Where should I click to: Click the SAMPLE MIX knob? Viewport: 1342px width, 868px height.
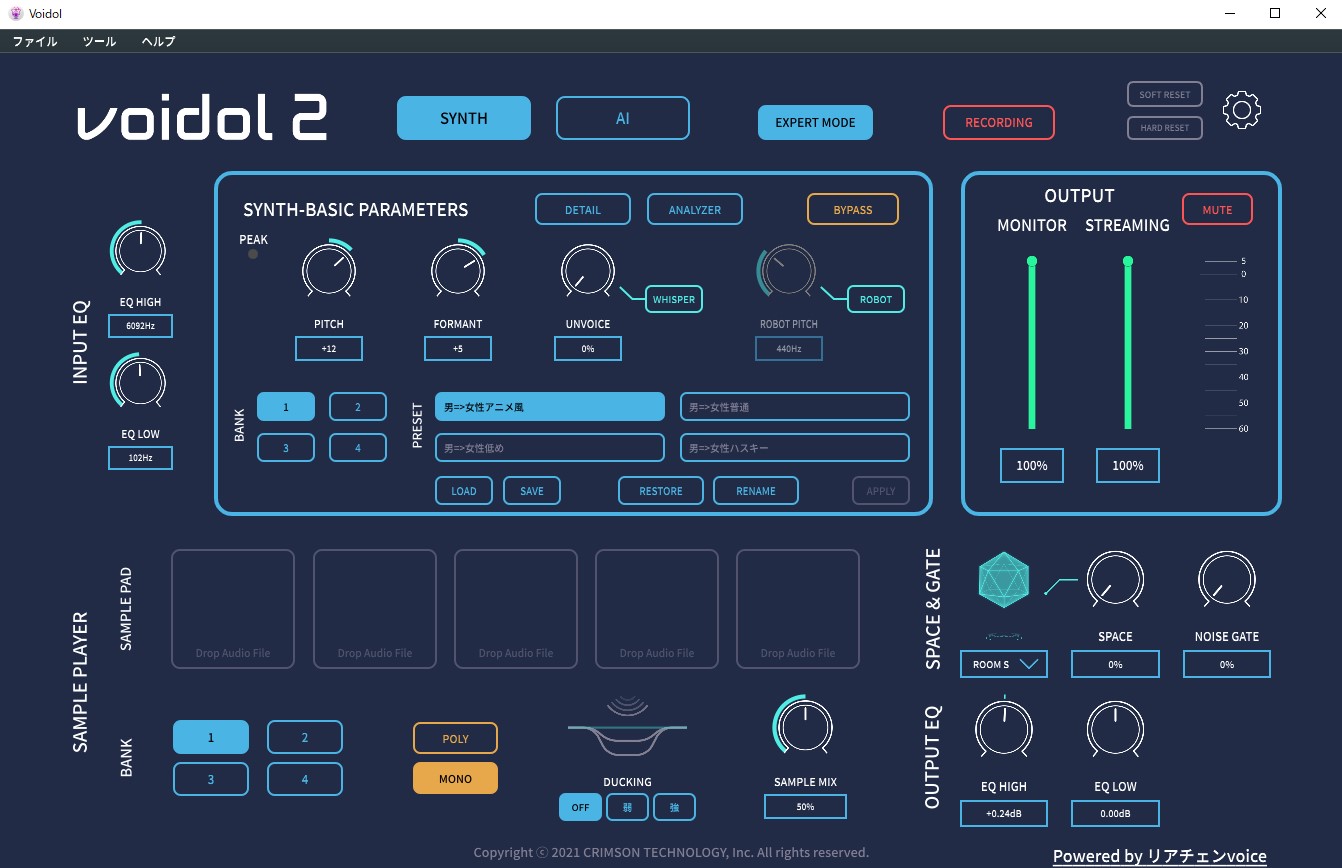tap(805, 727)
